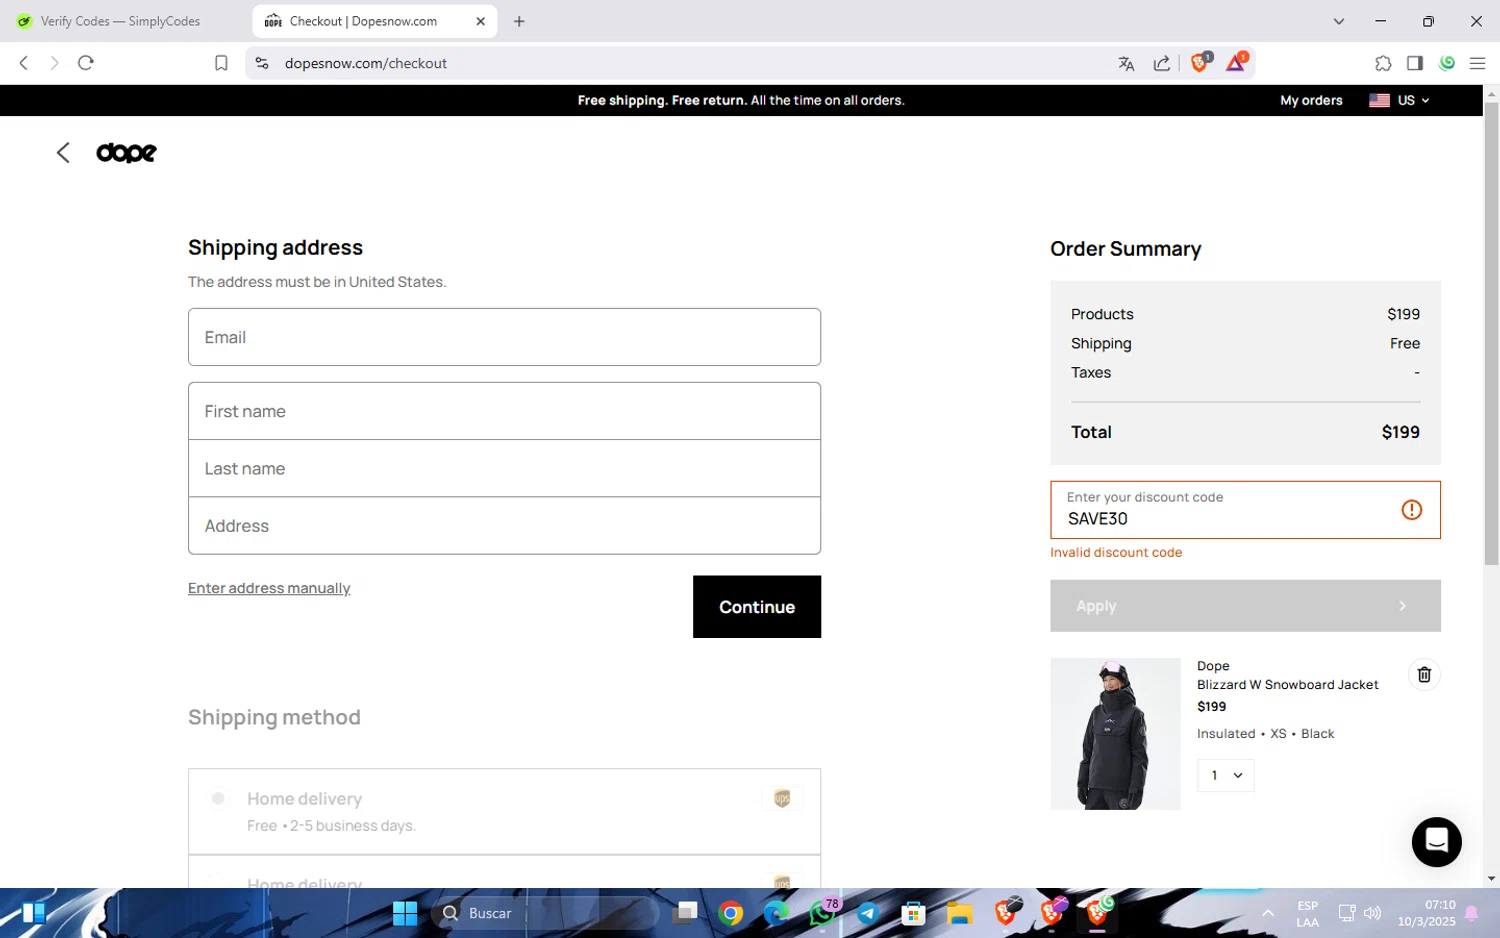Open the US country selector dropdown

coord(1399,100)
